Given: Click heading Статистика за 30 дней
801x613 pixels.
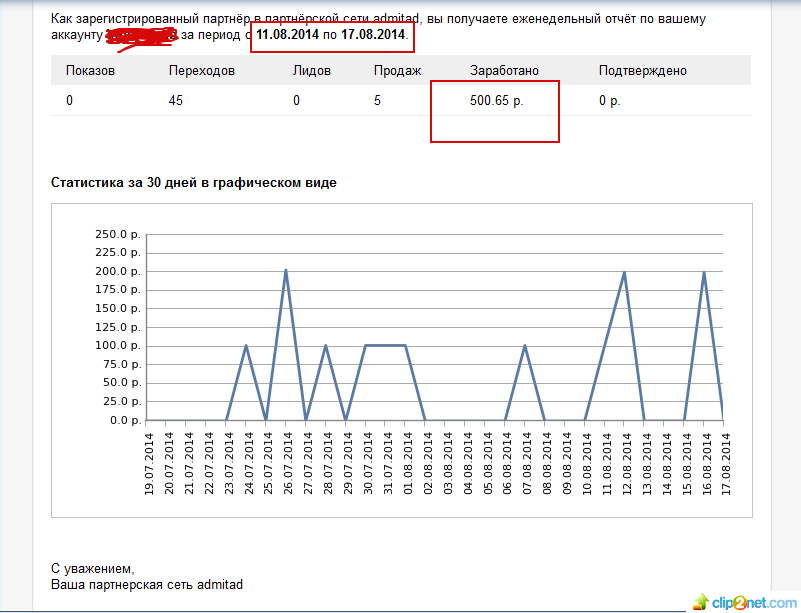Looking at the screenshot, I should tap(194, 182).
